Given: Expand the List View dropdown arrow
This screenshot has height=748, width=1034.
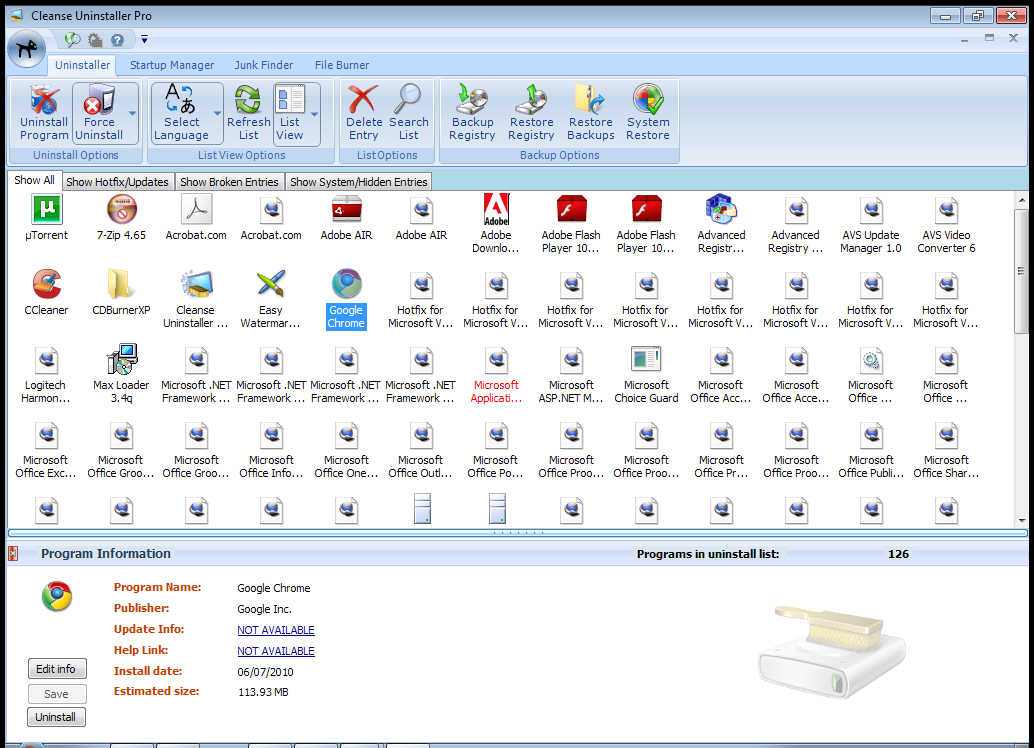Looking at the screenshot, I should click(315, 113).
